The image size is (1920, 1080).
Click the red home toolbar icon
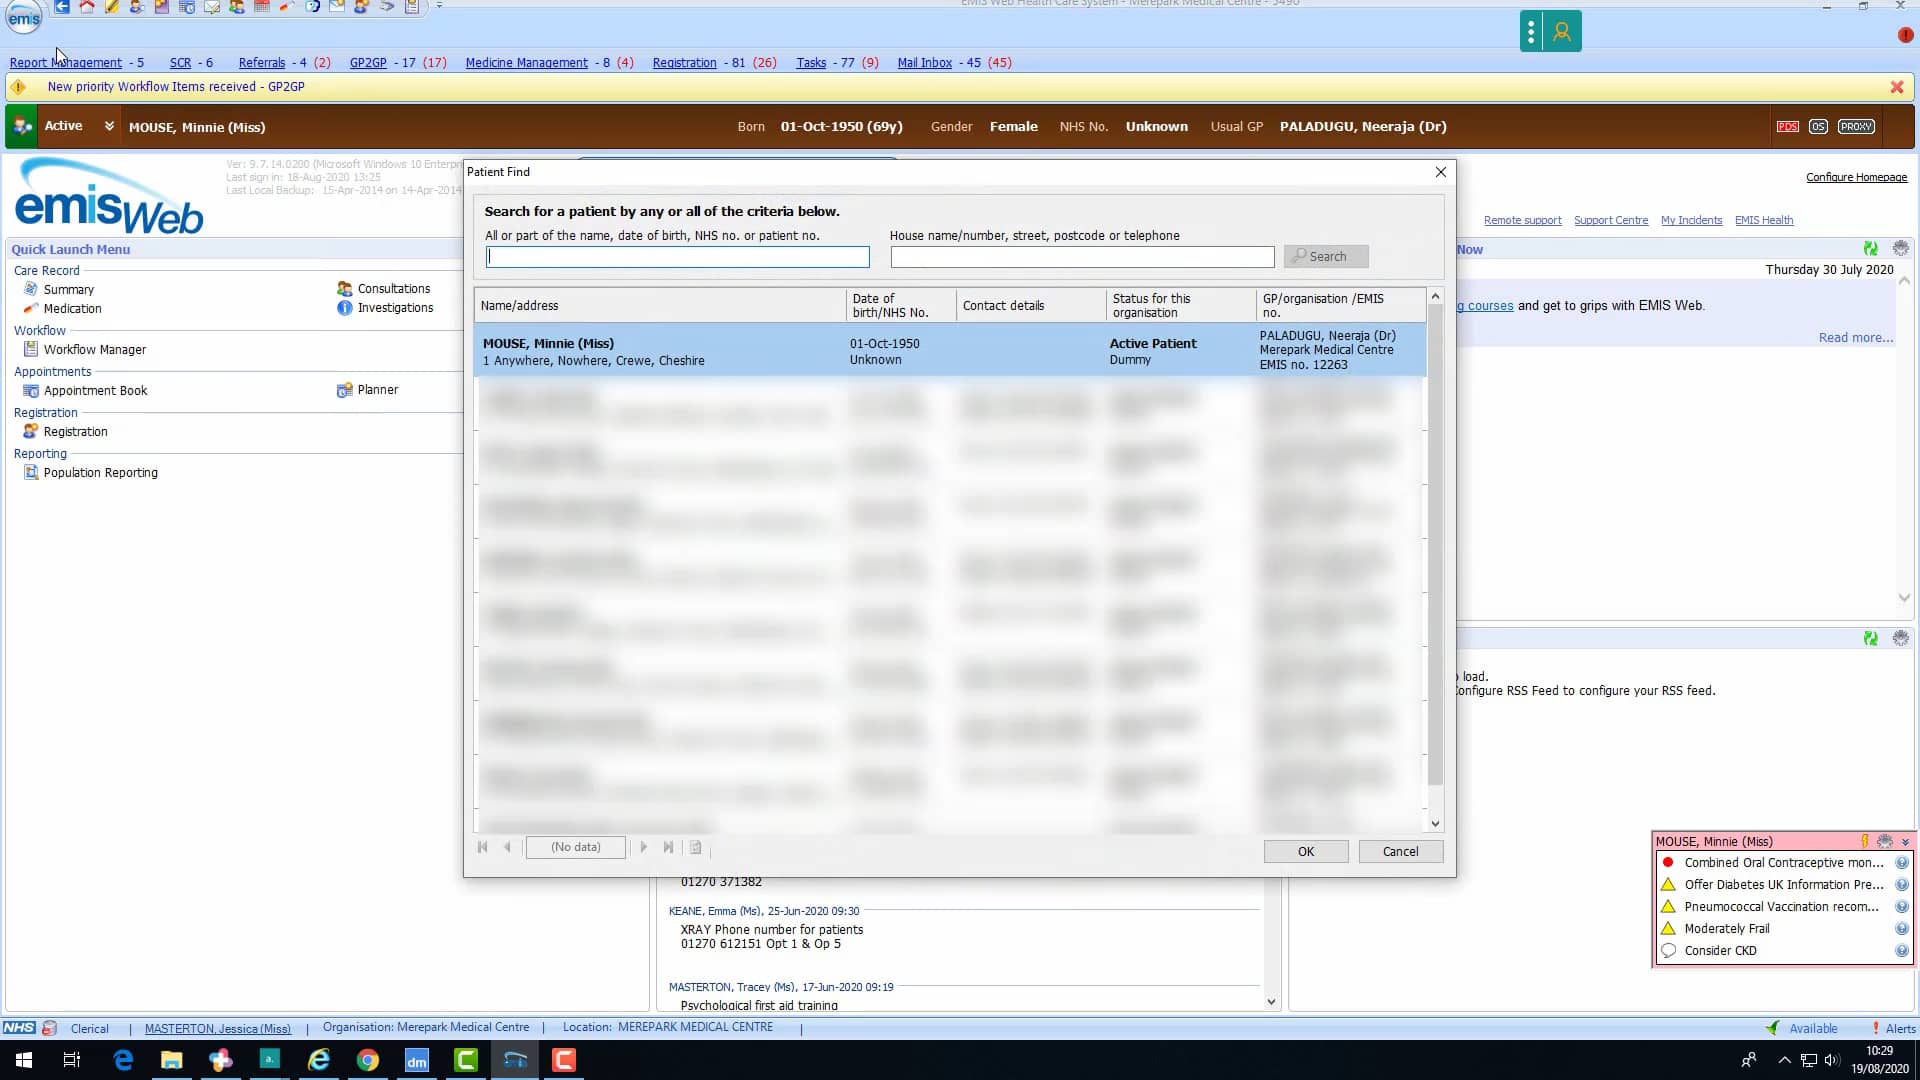pyautogui.click(x=87, y=7)
